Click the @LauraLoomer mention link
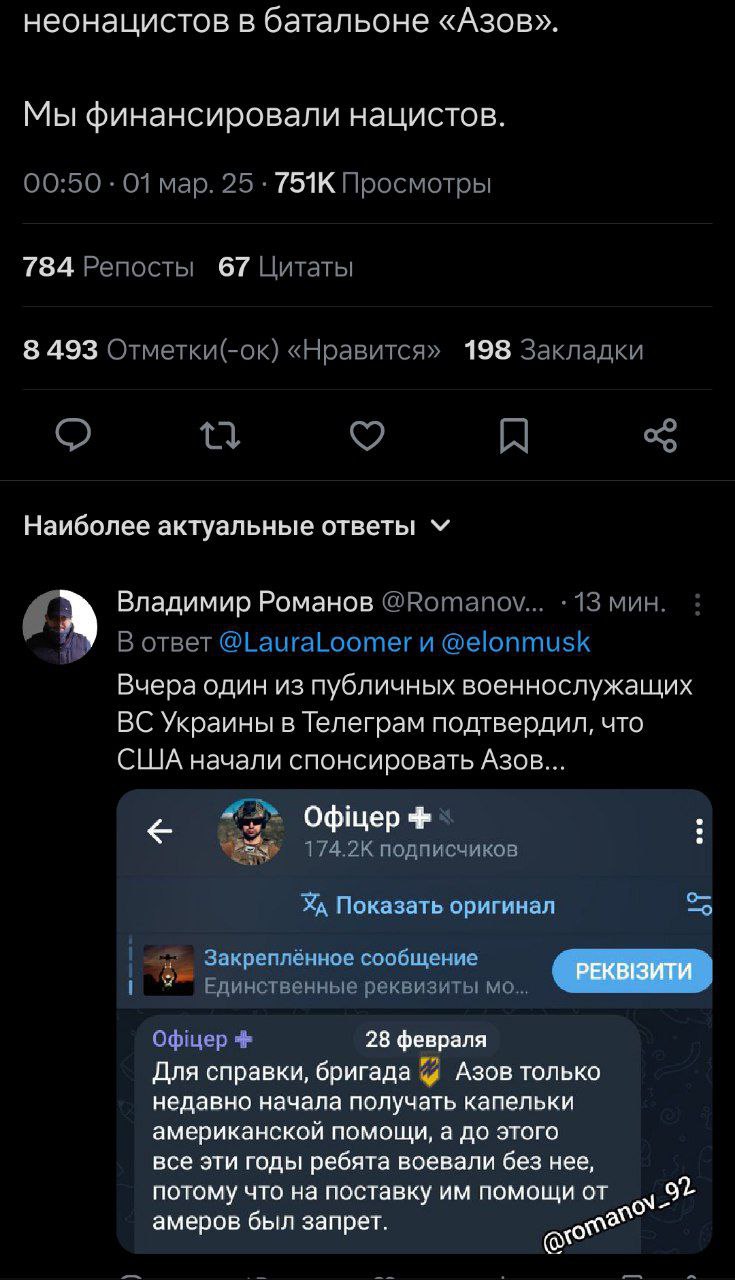The height and width of the screenshot is (1280, 735). point(314,642)
